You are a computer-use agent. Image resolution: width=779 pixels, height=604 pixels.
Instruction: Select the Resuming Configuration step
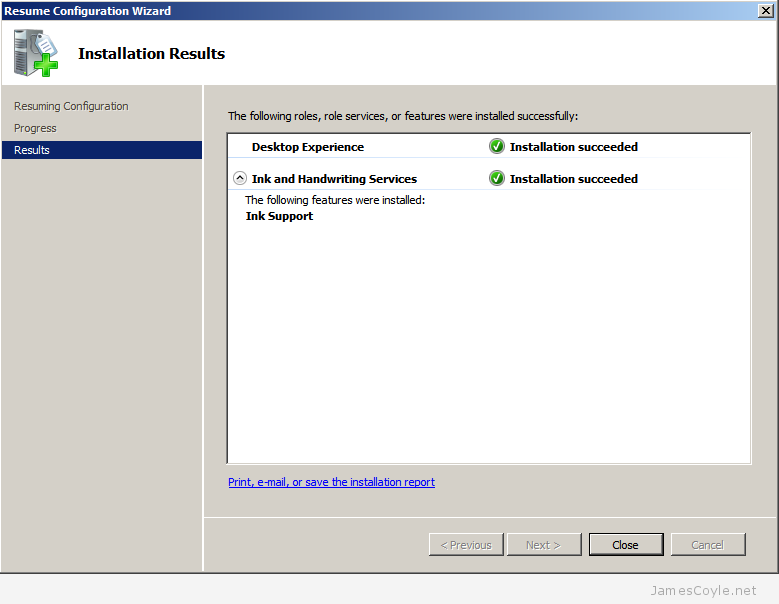(71, 106)
